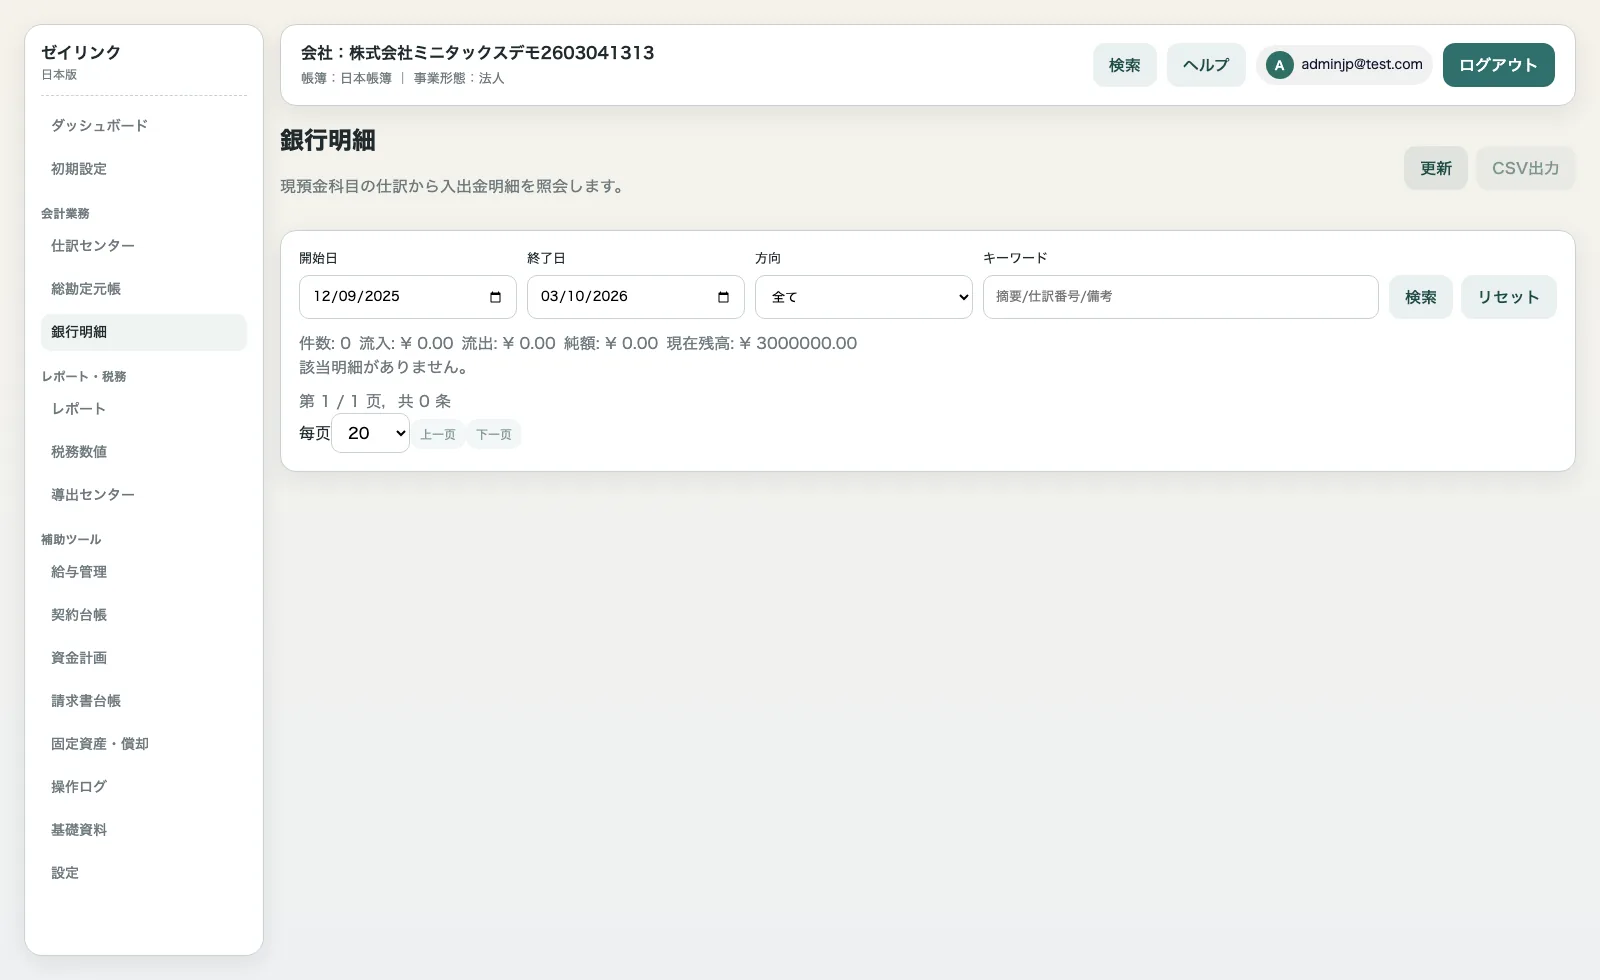This screenshot has height=980, width=1600.
Task: Reset filters with the リセット button
Action: click(x=1508, y=297)
